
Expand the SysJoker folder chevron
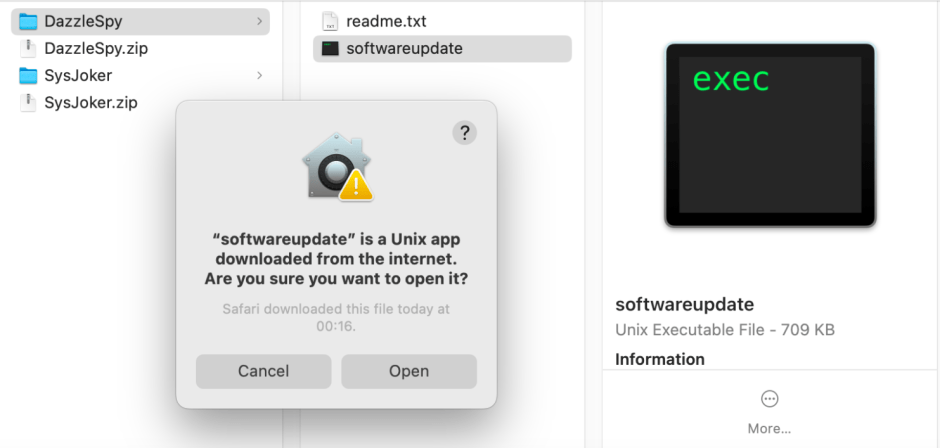(x=260, y=75)
